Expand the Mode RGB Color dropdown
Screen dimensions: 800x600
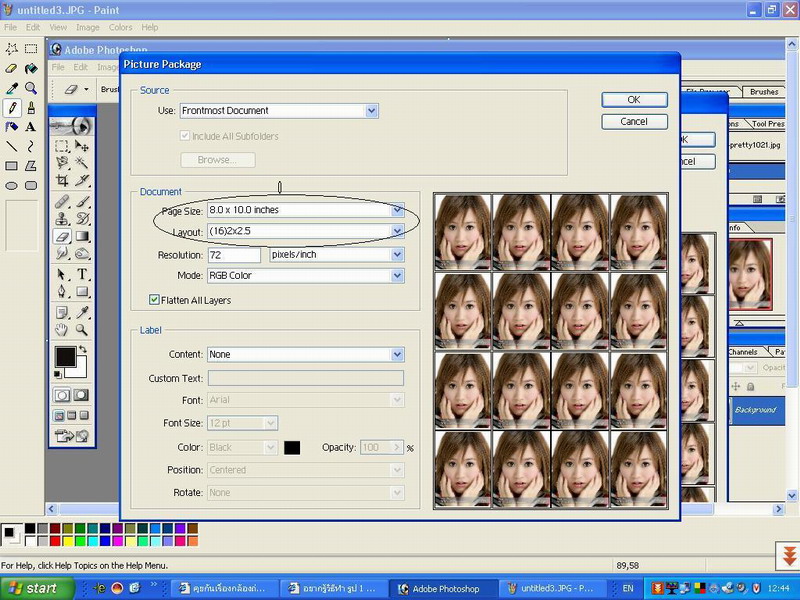(x=398, y=275)
